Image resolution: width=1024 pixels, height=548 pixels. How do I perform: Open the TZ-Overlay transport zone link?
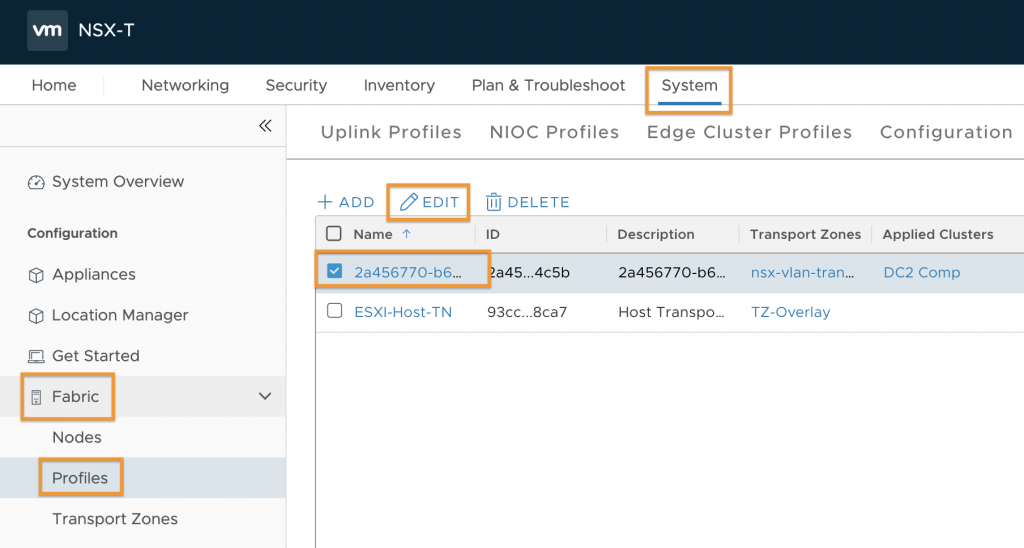click(x=790, y=312)
